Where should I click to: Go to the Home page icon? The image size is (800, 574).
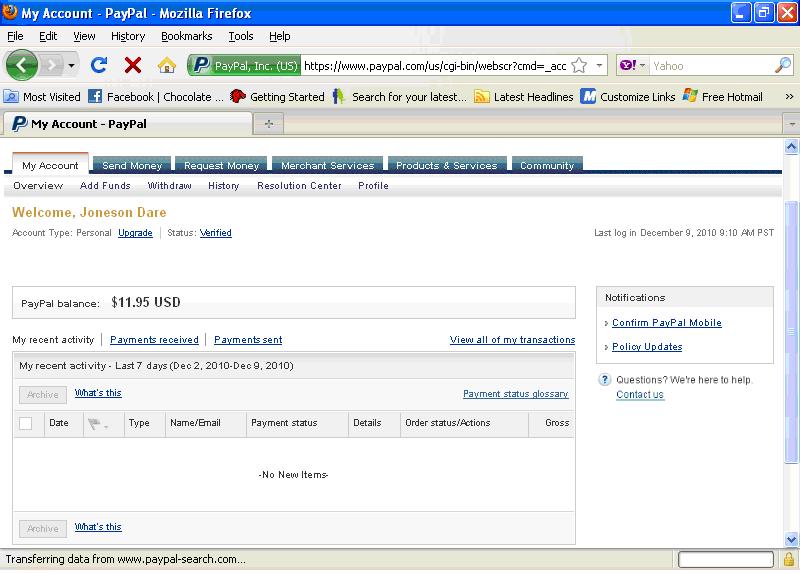pos(166,65)
